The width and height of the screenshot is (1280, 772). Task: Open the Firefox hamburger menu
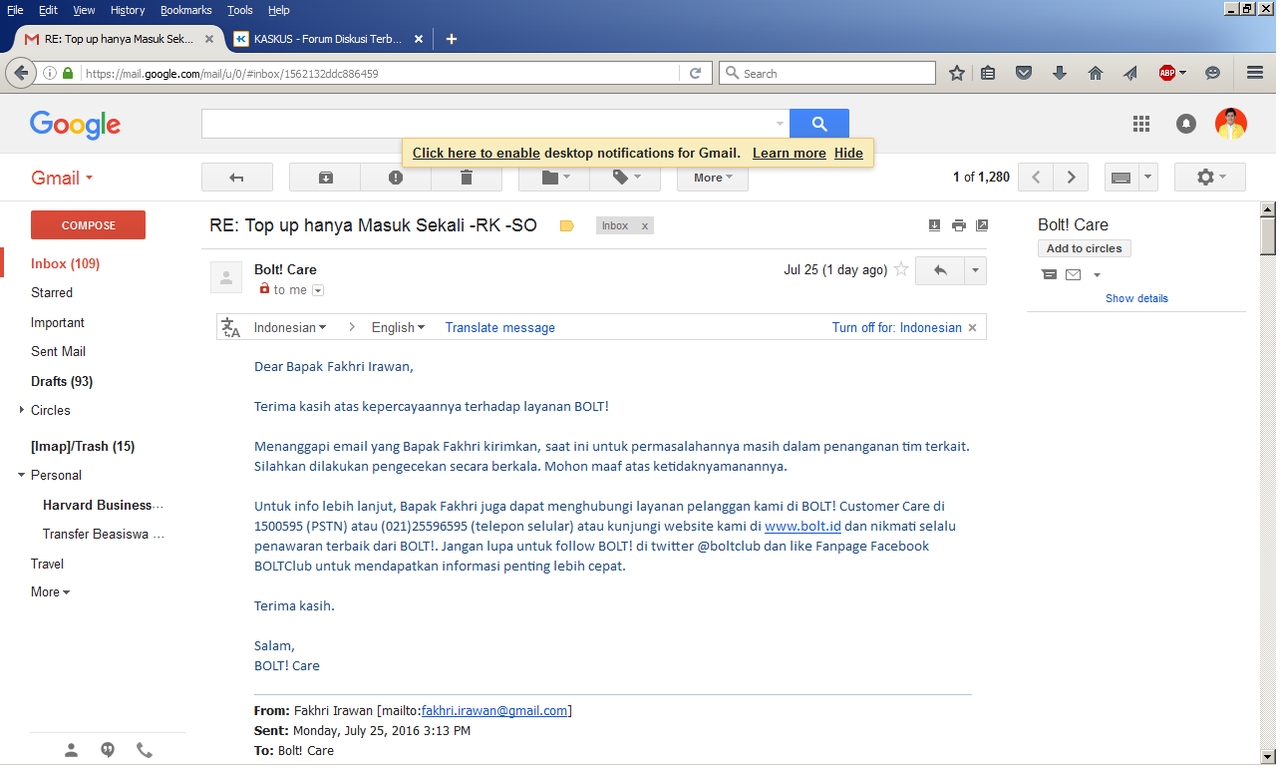[1255, 73]
